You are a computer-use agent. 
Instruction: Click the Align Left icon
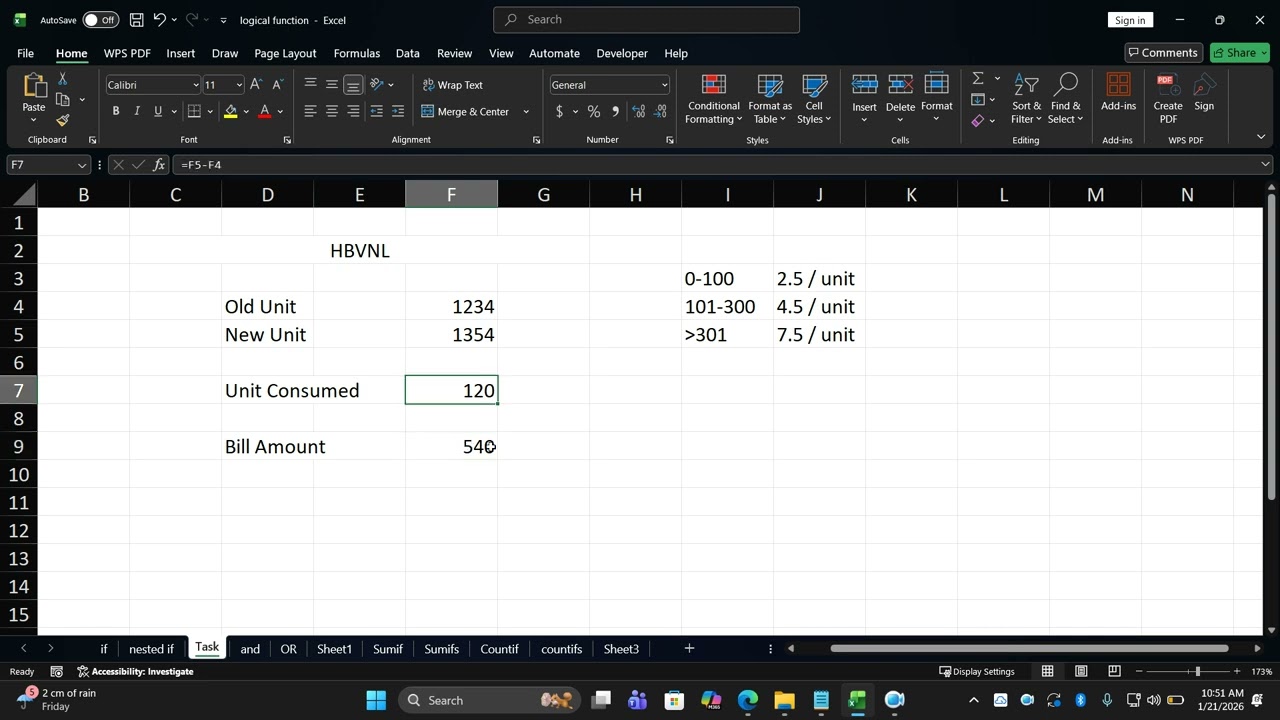click(310, 112)
